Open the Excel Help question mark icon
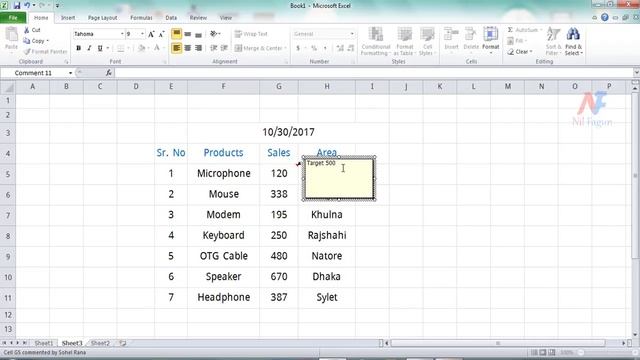 (x=604, y=18)
